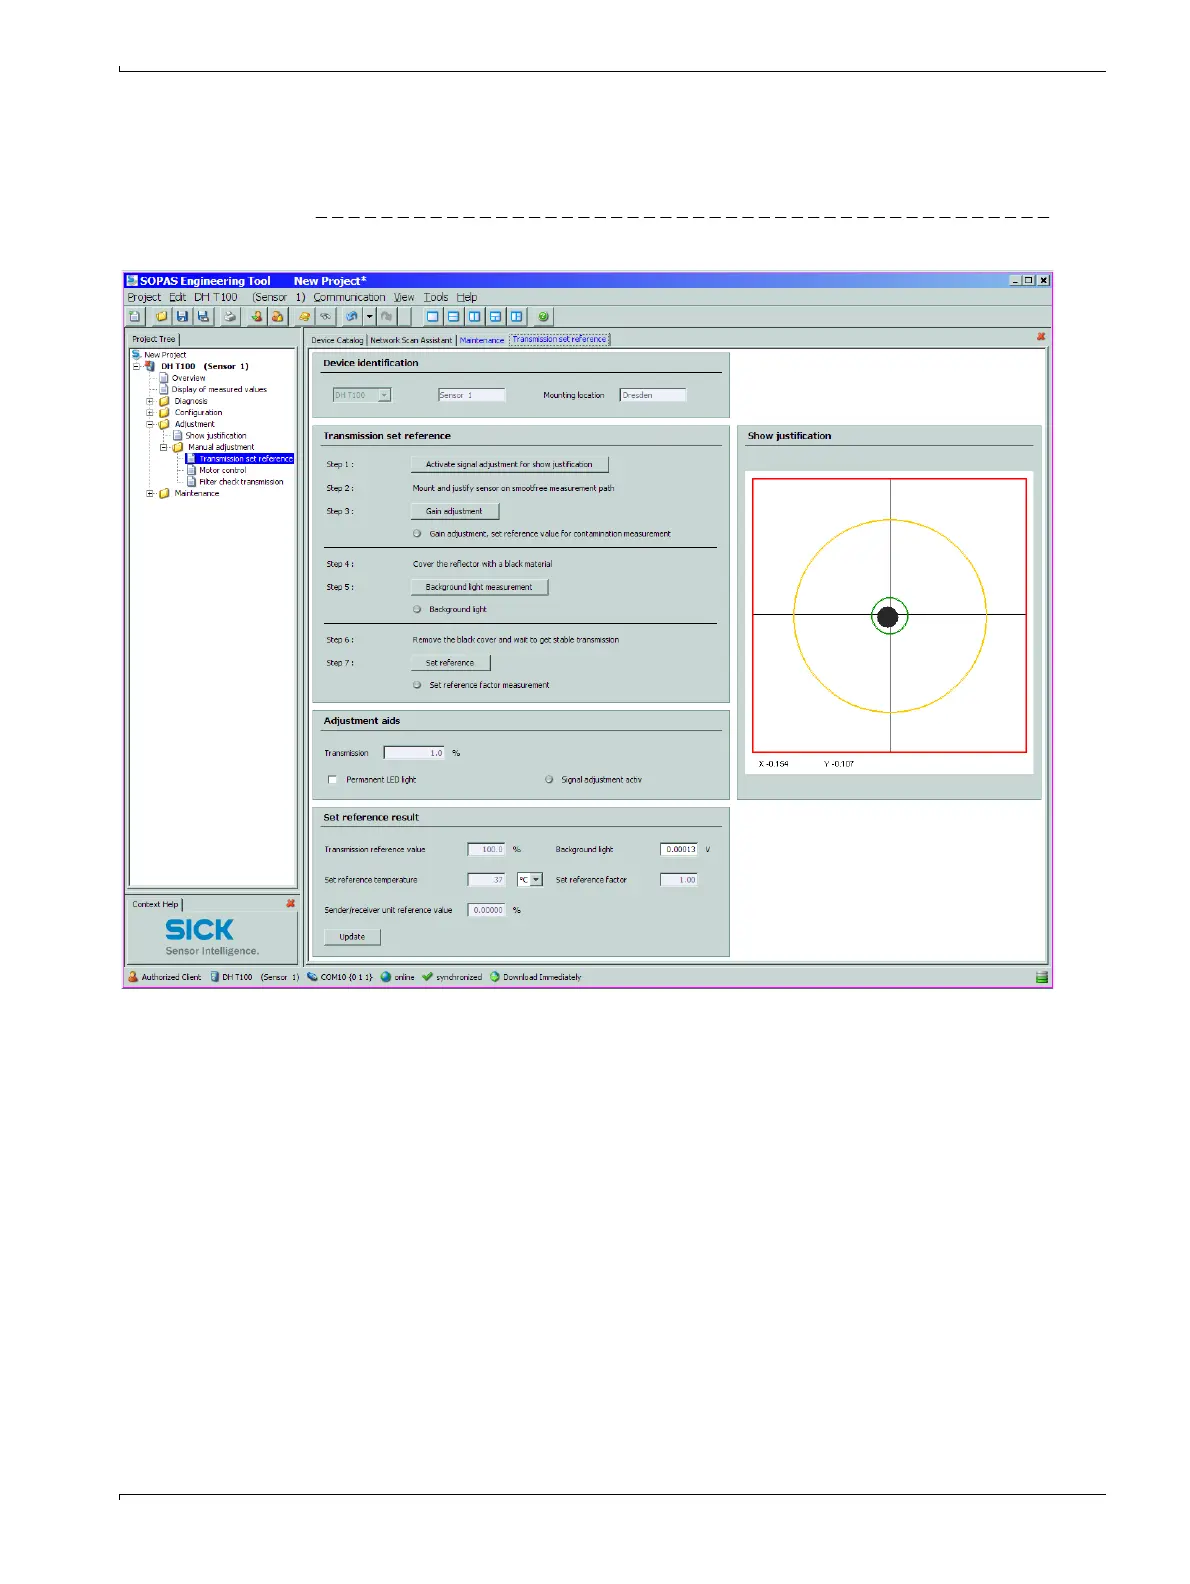The height and width of the screenshot is (1584, 1190).
Task: Open the Communication menu
Action: (x=349, y=297)
